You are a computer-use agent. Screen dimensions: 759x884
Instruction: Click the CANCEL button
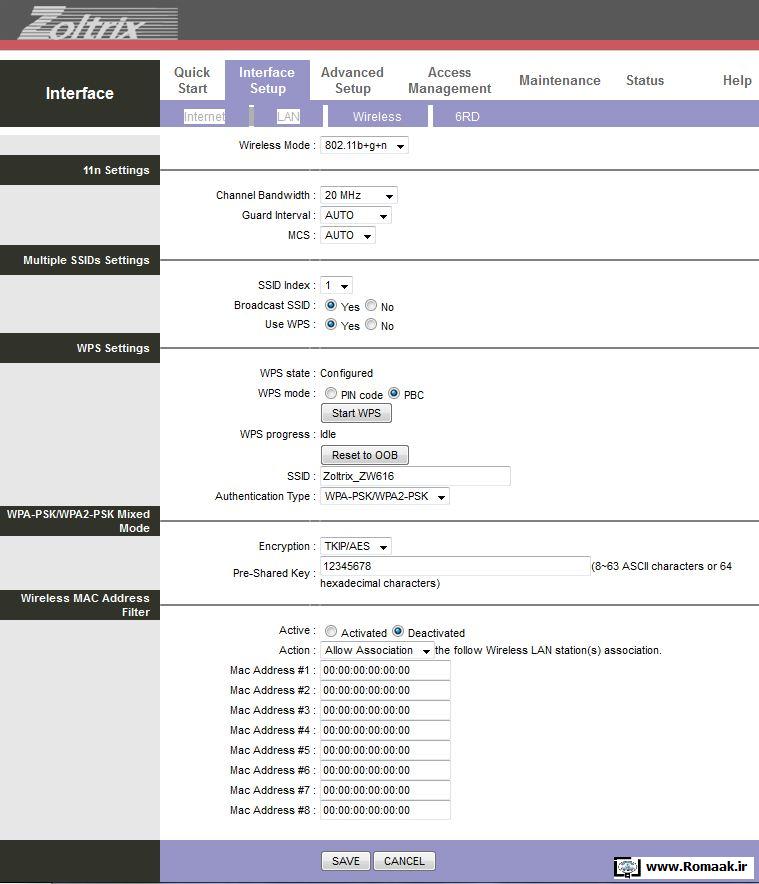[404, 861]
